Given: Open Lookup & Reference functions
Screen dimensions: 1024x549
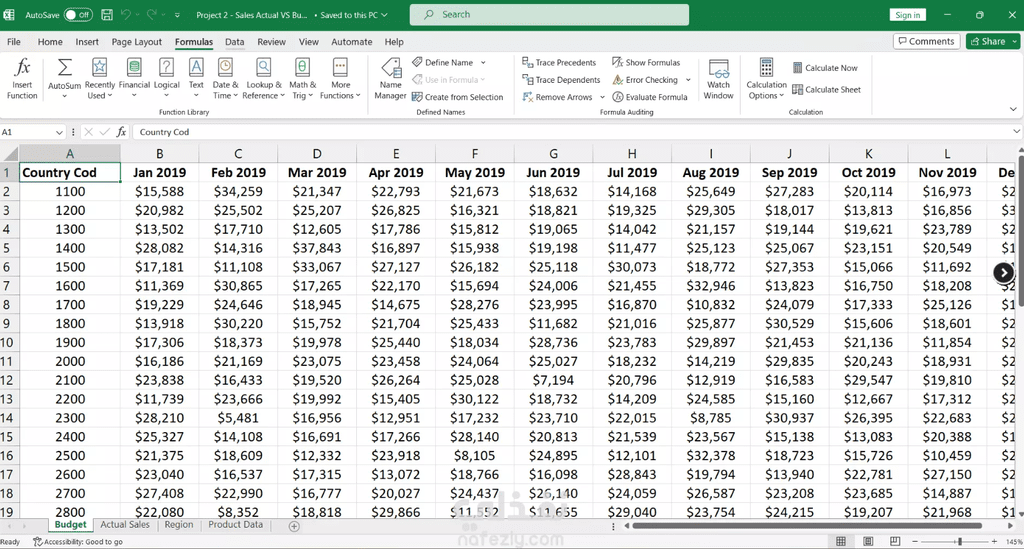Looking at the screenshot, I should (263, 78).
